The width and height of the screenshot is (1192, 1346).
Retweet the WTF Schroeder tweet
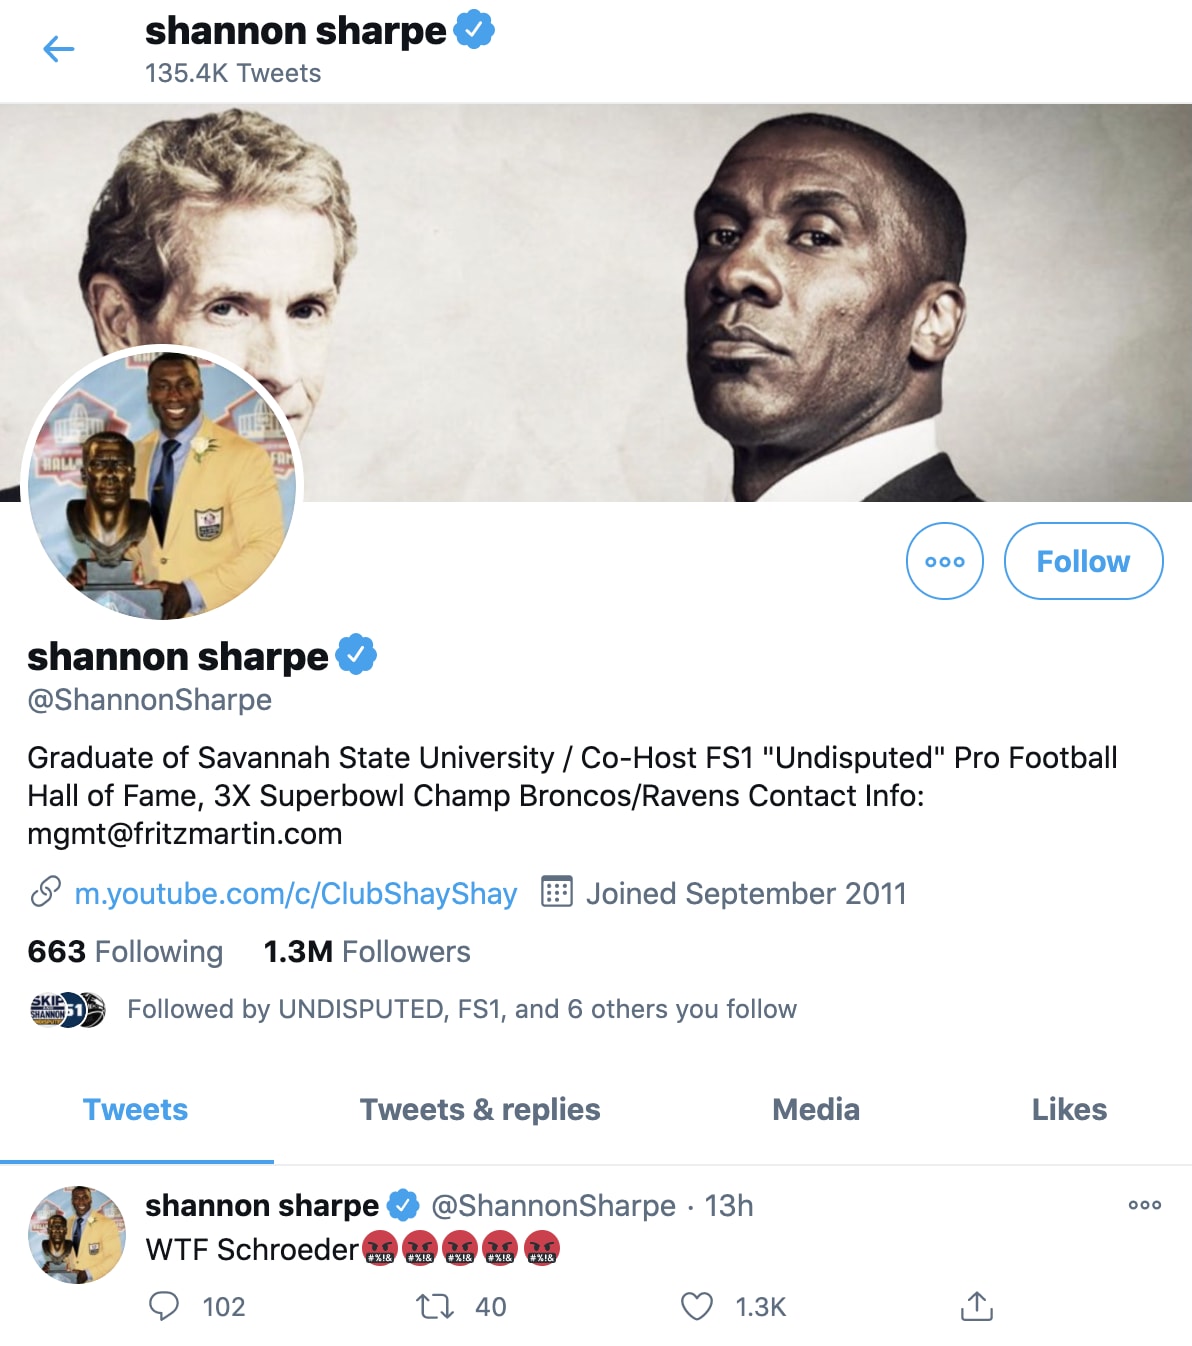pos(435,1306)
